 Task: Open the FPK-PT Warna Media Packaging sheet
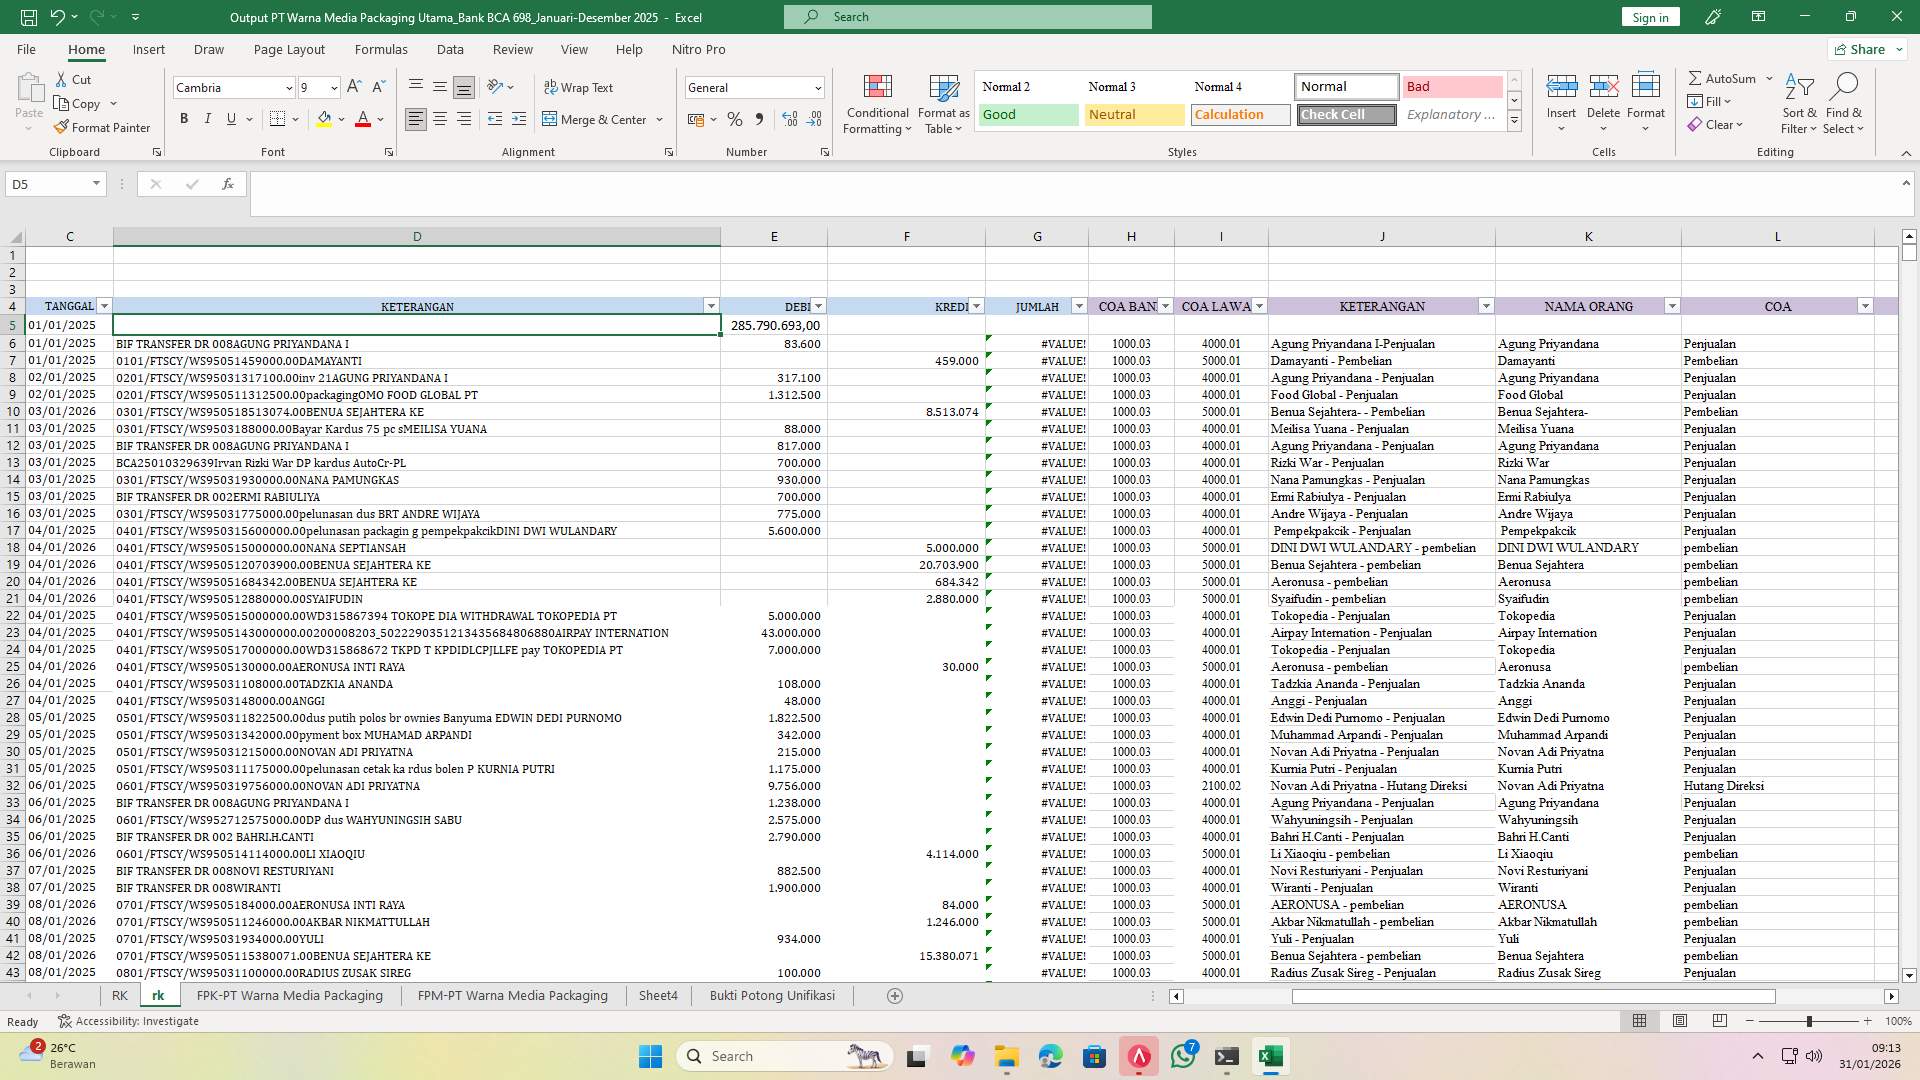coord(289,995)
